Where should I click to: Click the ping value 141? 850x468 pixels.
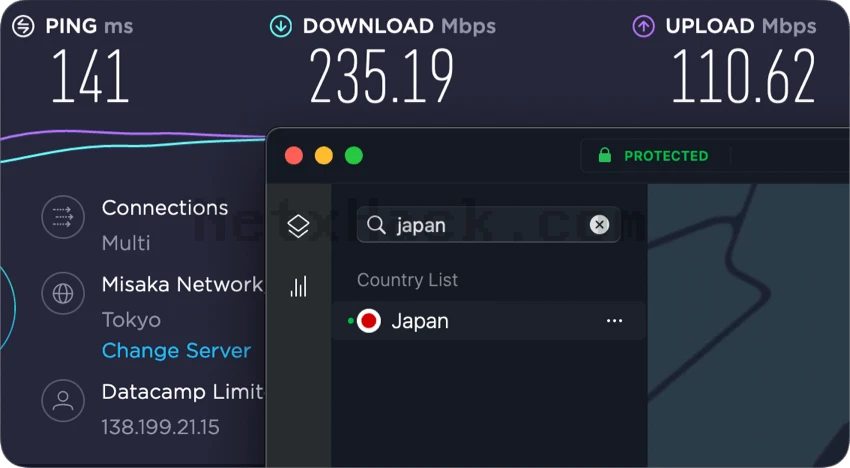click(90, 76)
